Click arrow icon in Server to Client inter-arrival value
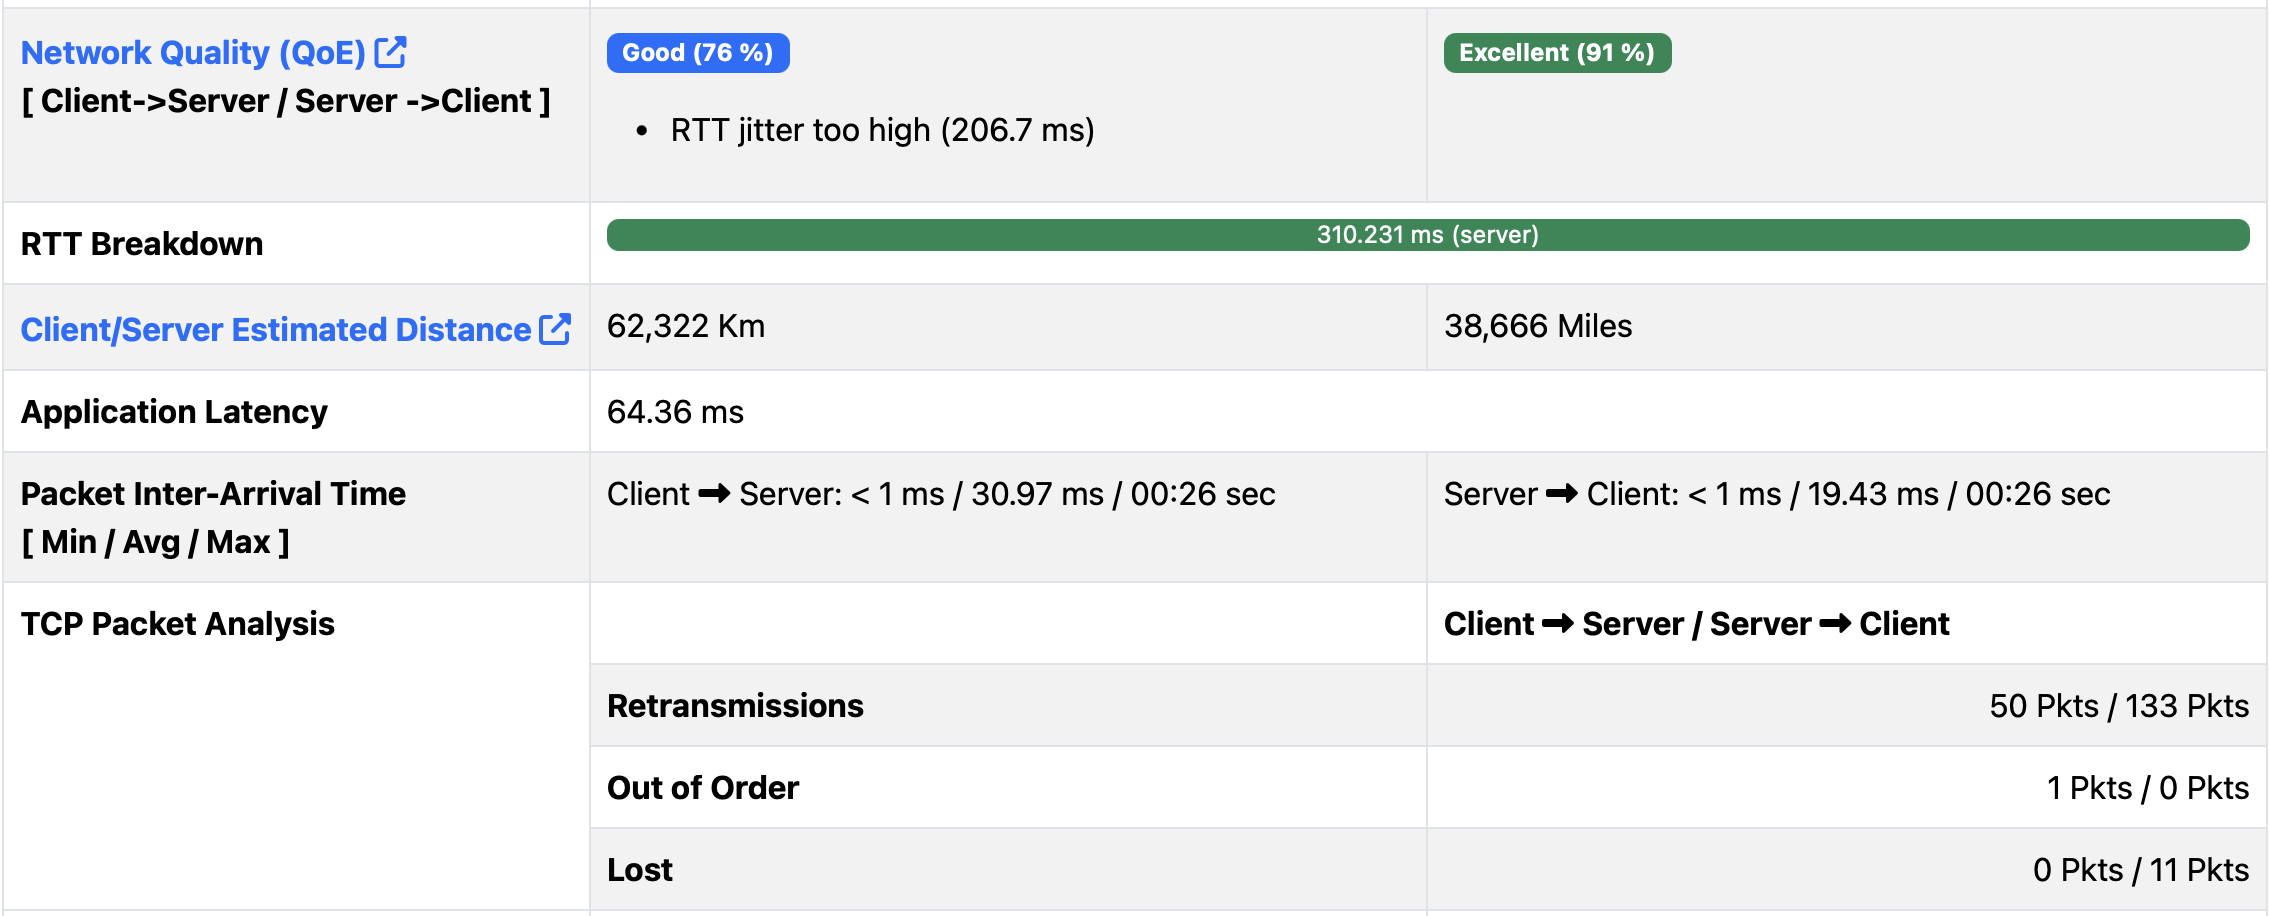 coord(1561,494)
